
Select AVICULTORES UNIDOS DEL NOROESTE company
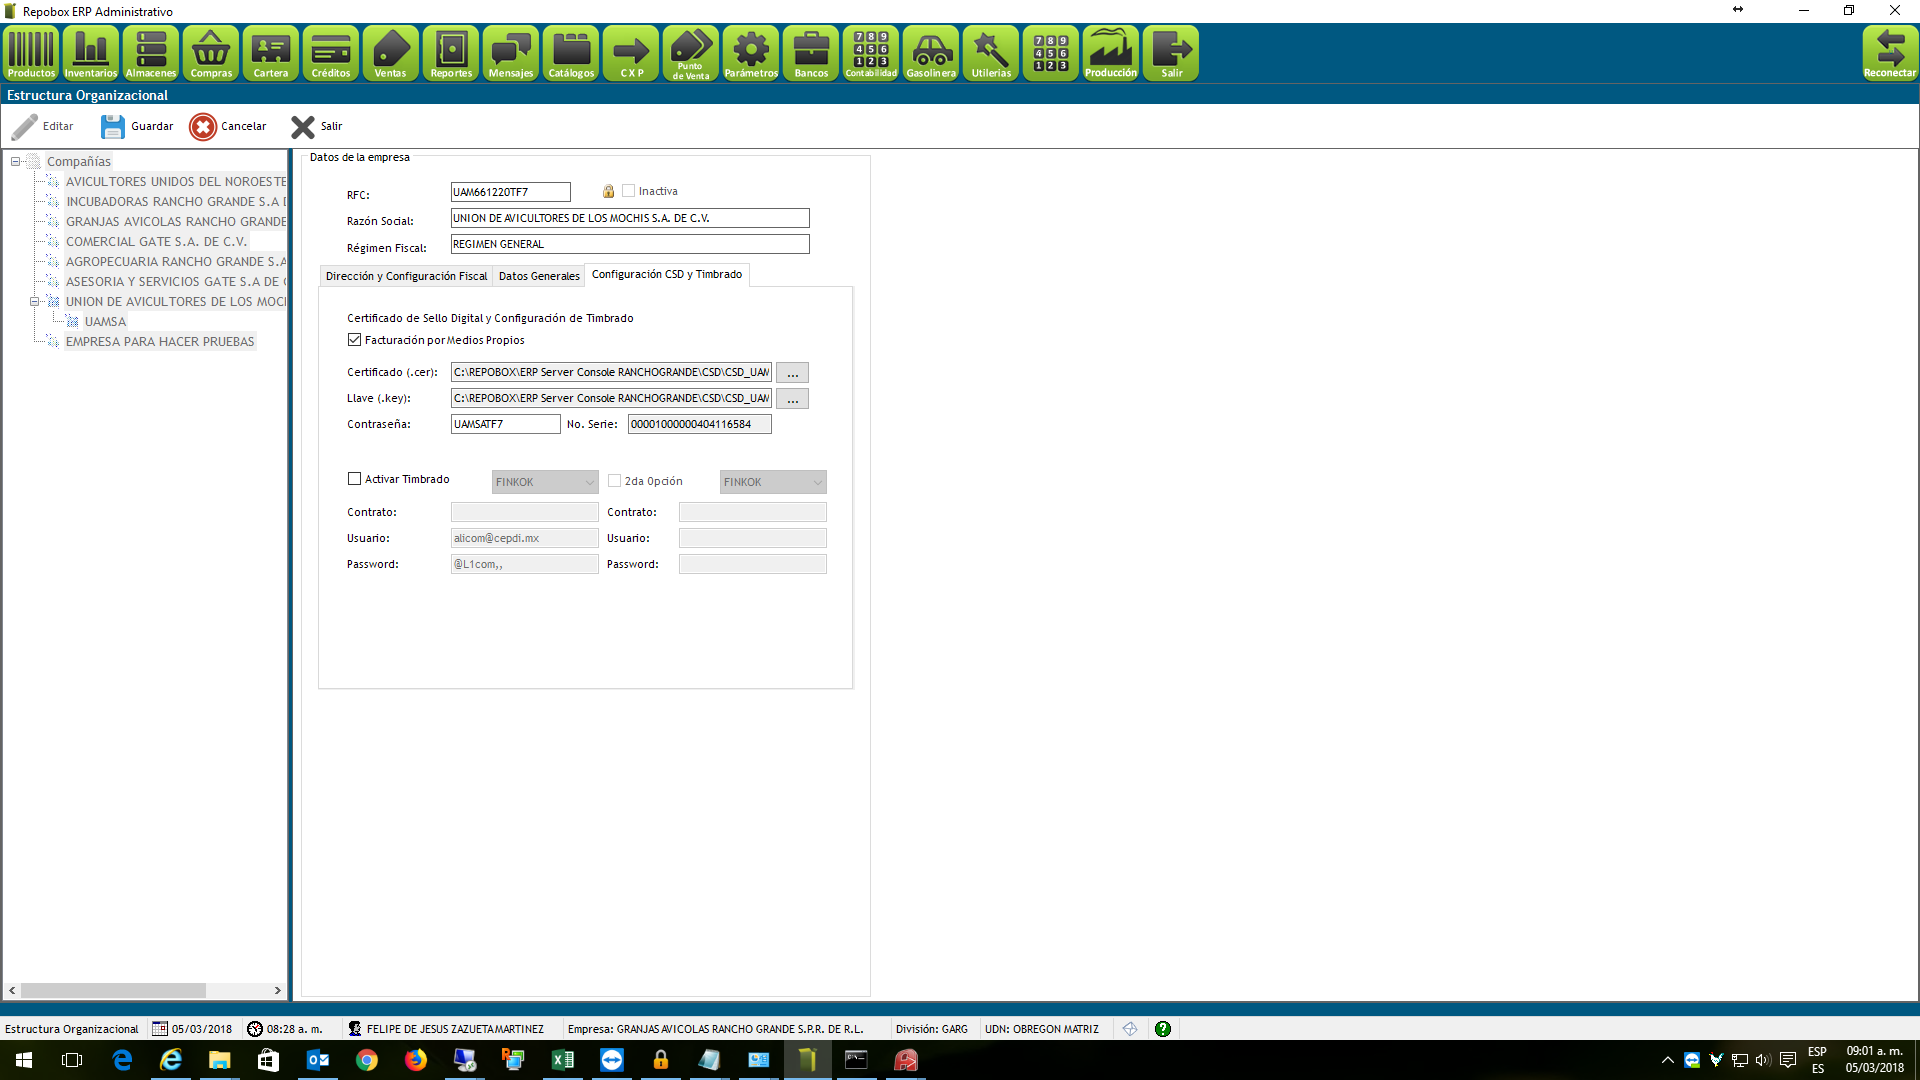pos(175,181)
